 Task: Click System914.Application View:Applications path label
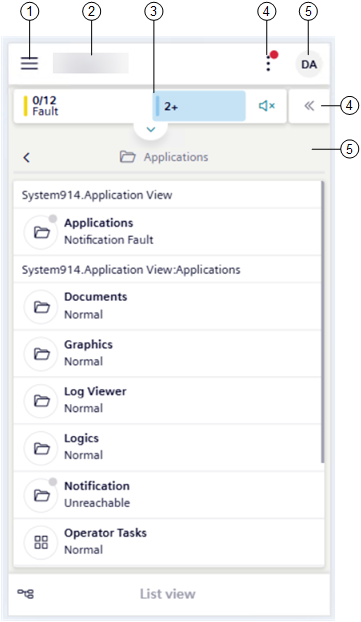(x=131, y=270)
